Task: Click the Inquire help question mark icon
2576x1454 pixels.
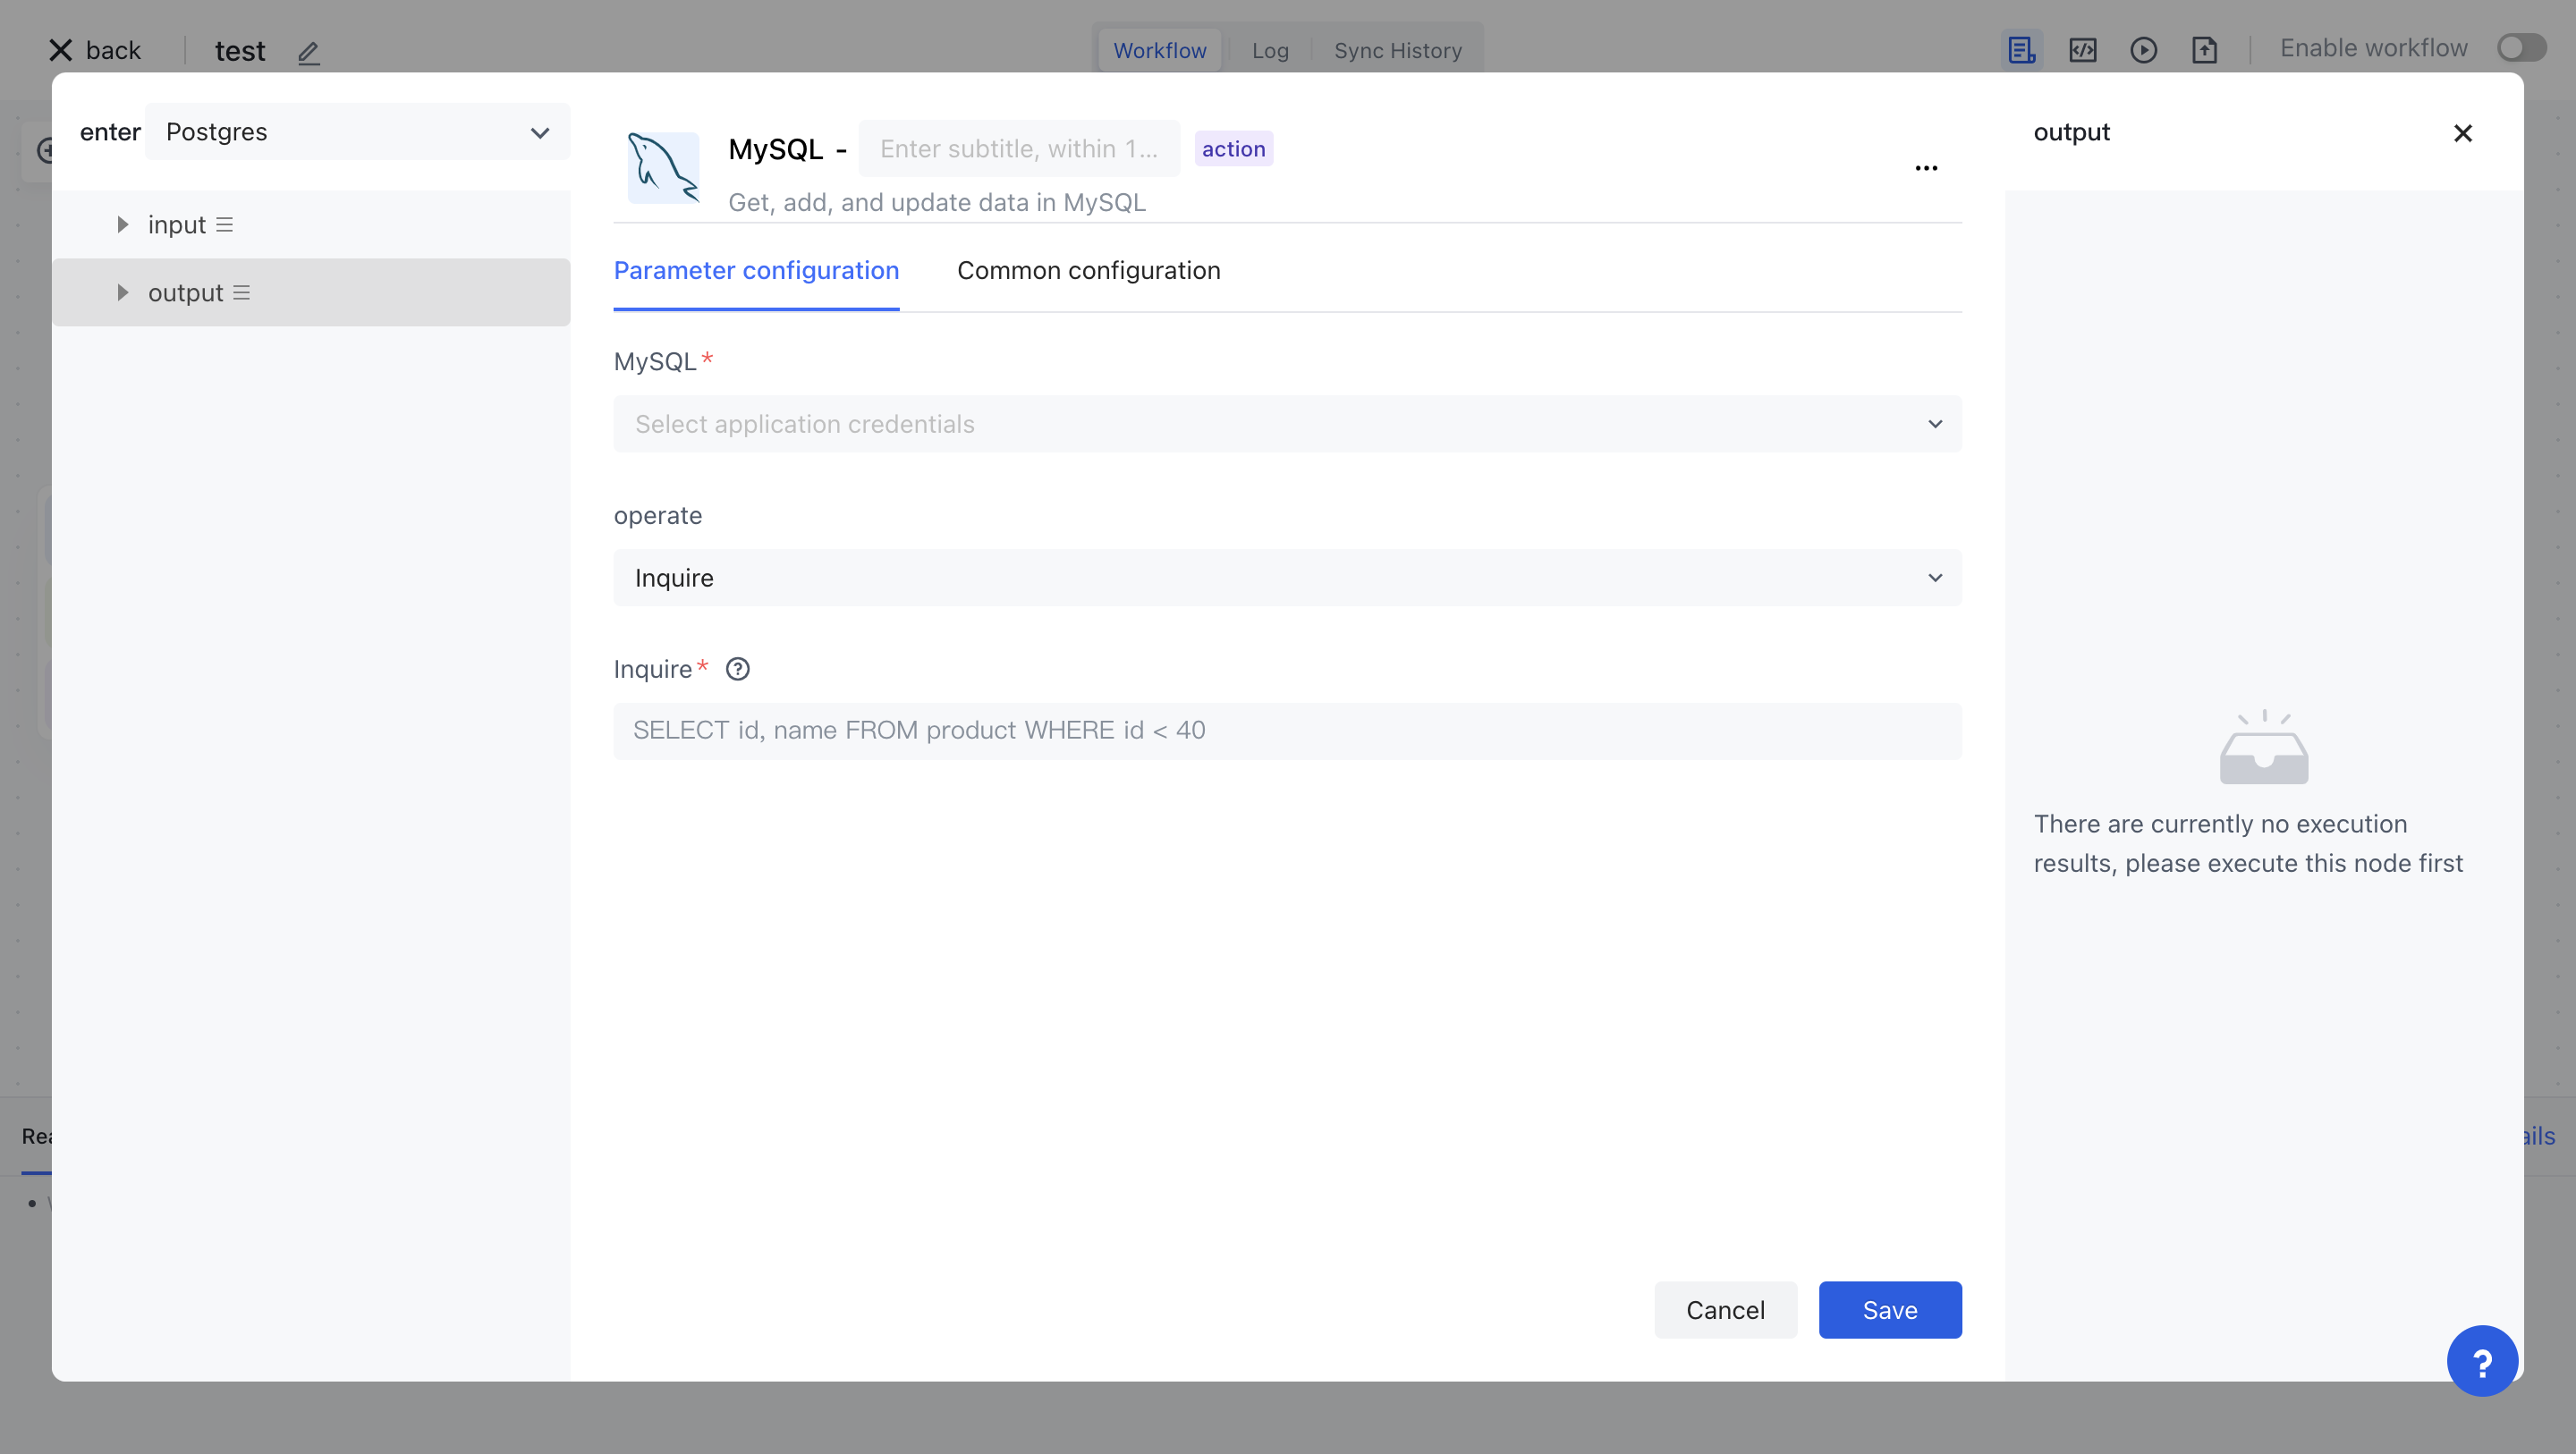Action: (x=737, y=669)
